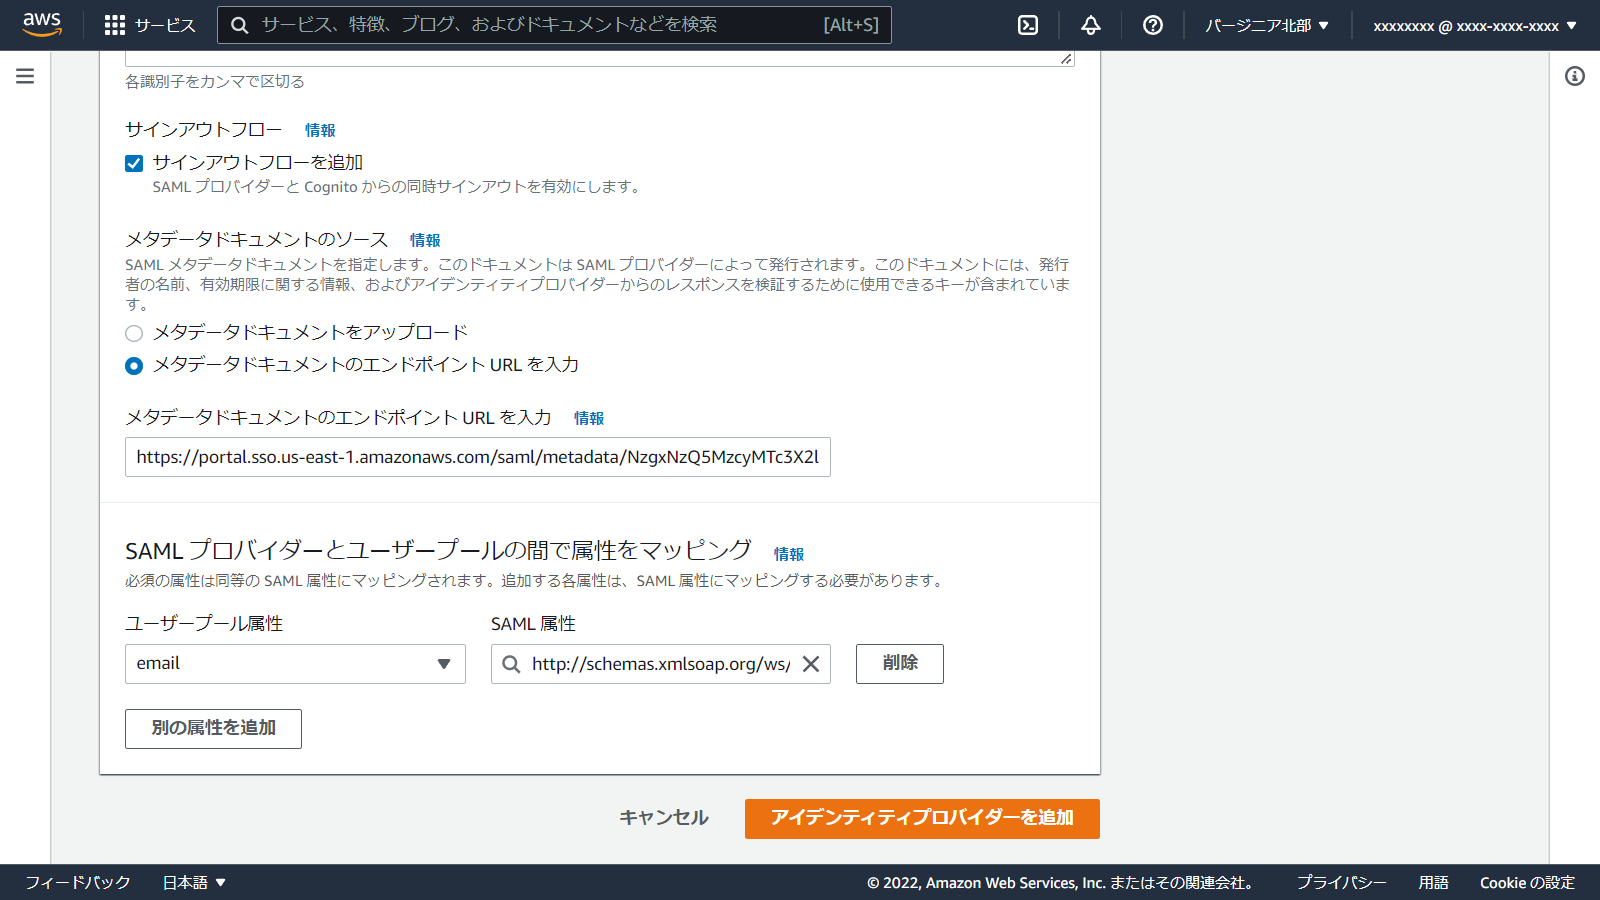The image size is (1600, 900).
Task: Open the 日本語 language dropdown
Action: click(x=195, y=882)
